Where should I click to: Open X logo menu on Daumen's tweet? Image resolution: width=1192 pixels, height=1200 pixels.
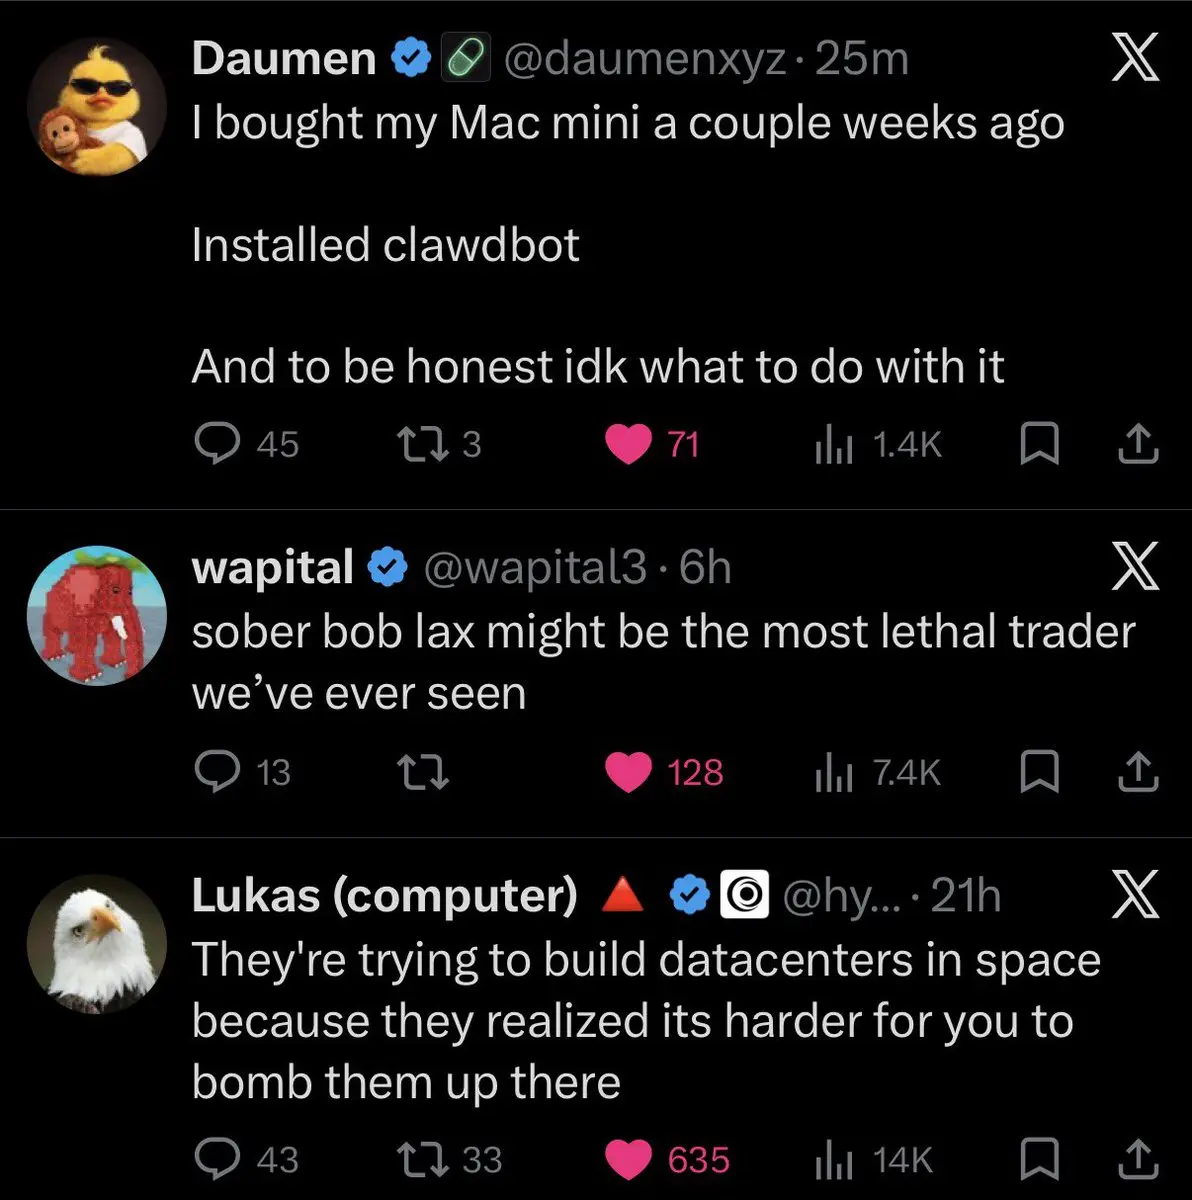pos(1136,61)
